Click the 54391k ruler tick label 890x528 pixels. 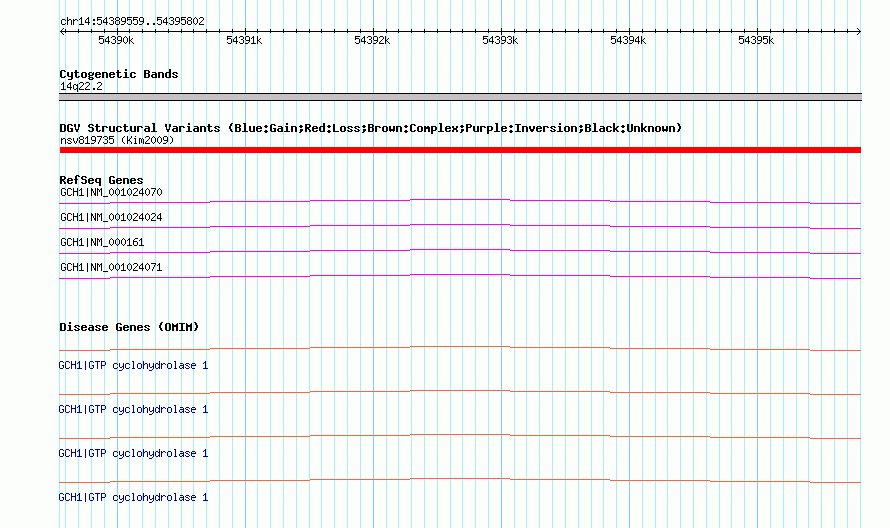[244, 40]
